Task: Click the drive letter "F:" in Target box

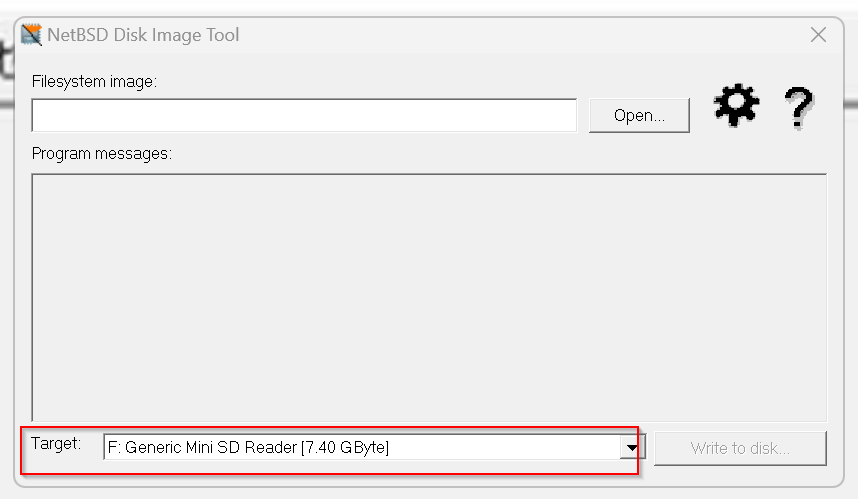Action: (x=114, y=448)
